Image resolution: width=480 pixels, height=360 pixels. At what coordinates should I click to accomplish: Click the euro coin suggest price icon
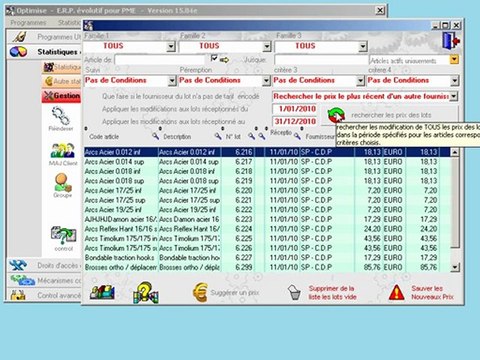[200, 292]
